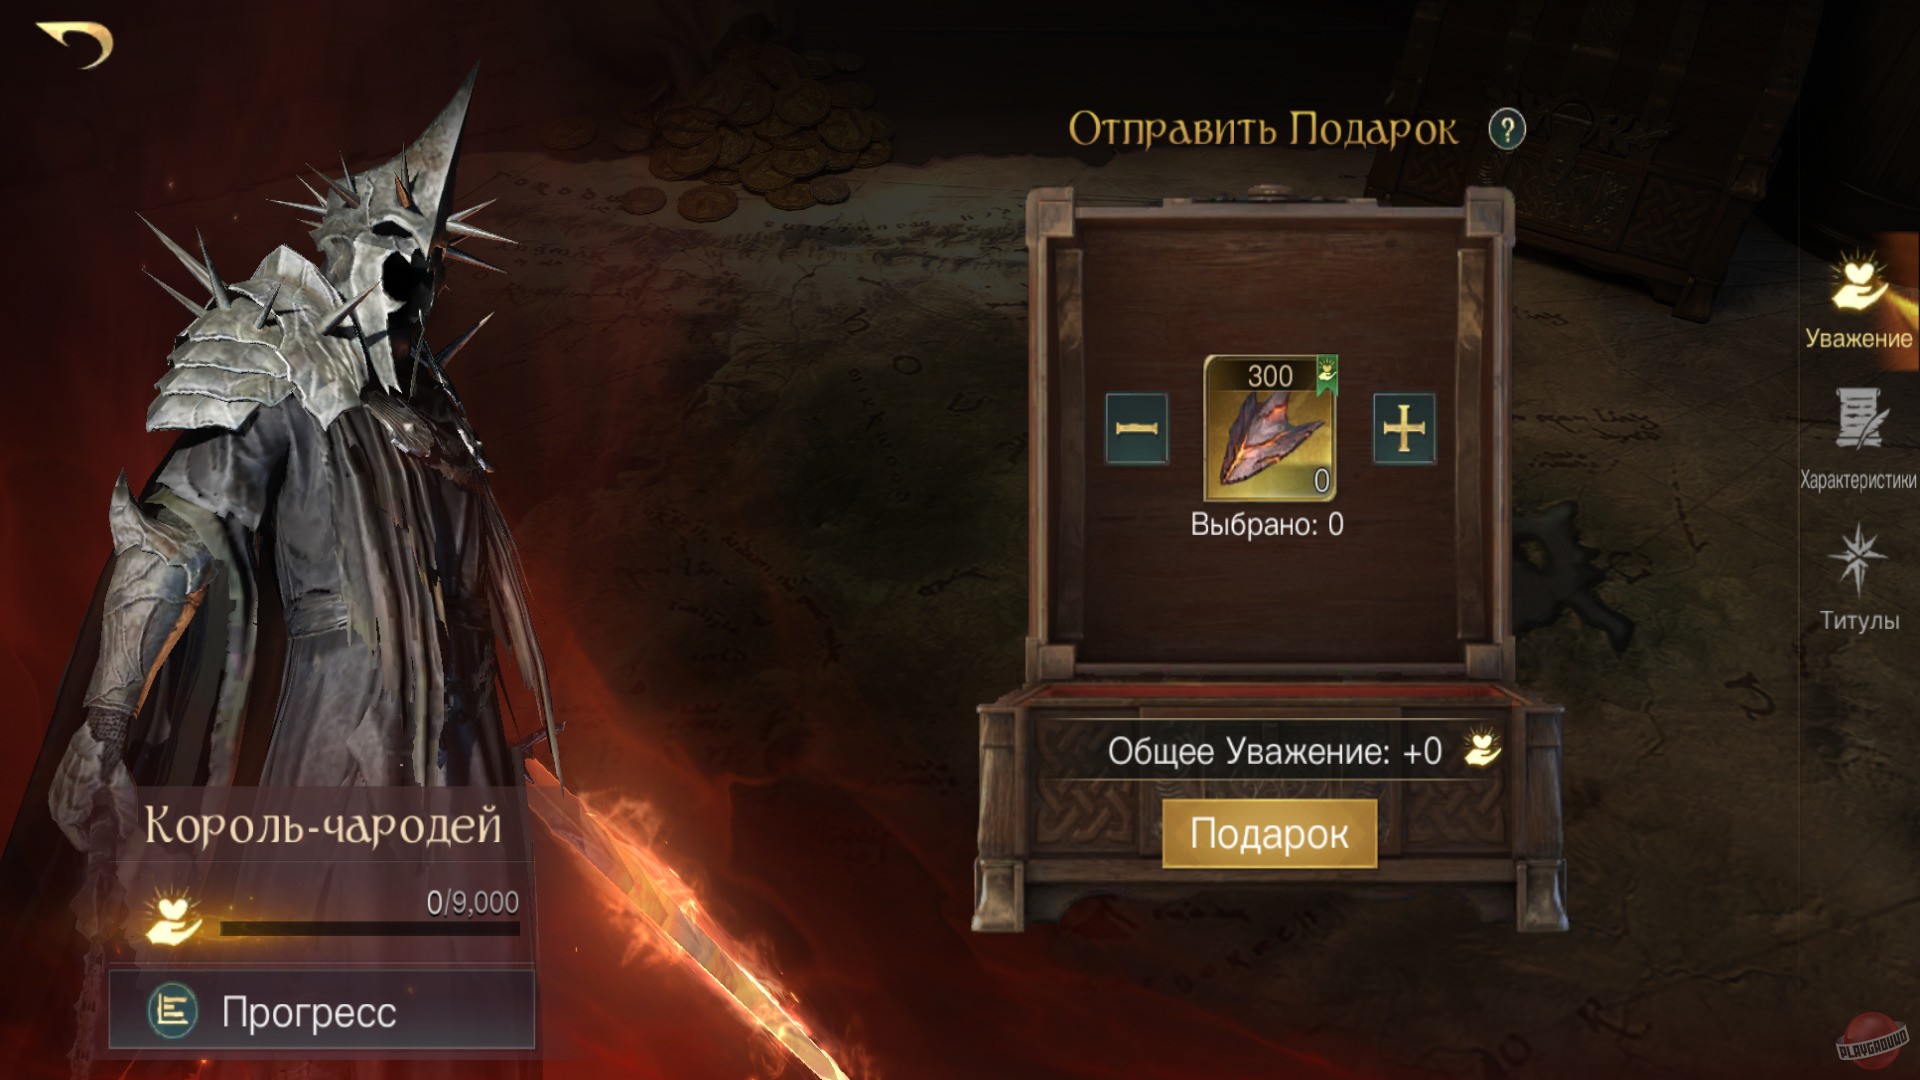
Task: Click the list icon beside Прогресс
Action: [172, 1011]
